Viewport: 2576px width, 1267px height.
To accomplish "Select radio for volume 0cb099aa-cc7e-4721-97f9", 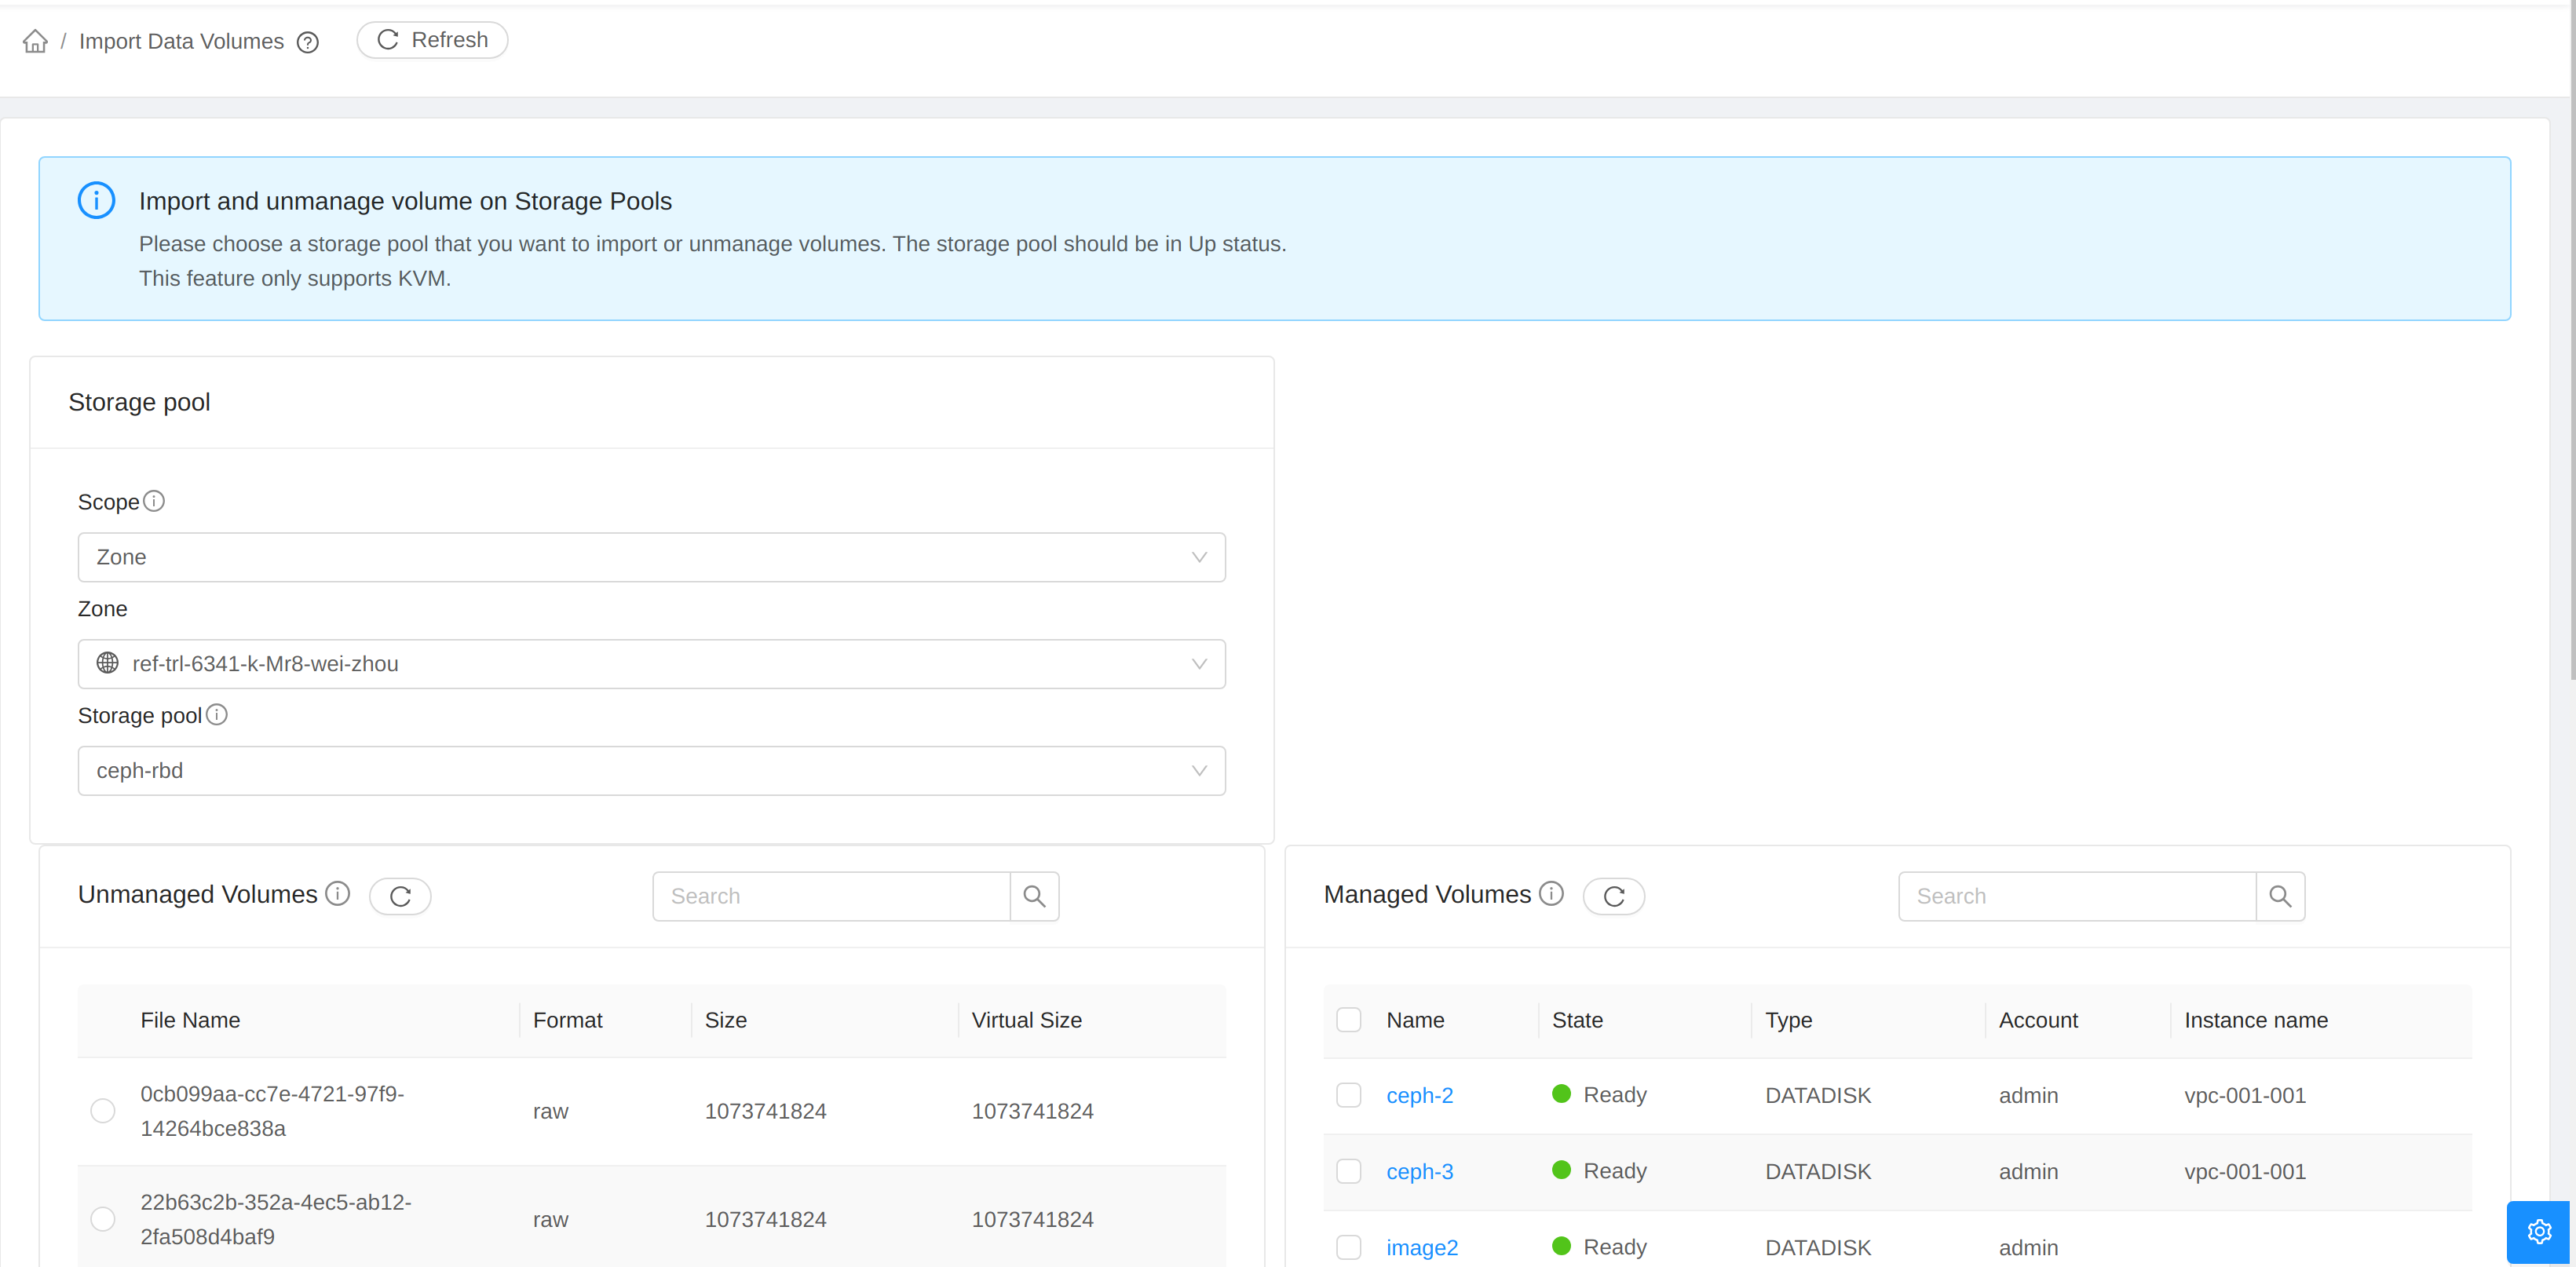I will [103, 1110].
